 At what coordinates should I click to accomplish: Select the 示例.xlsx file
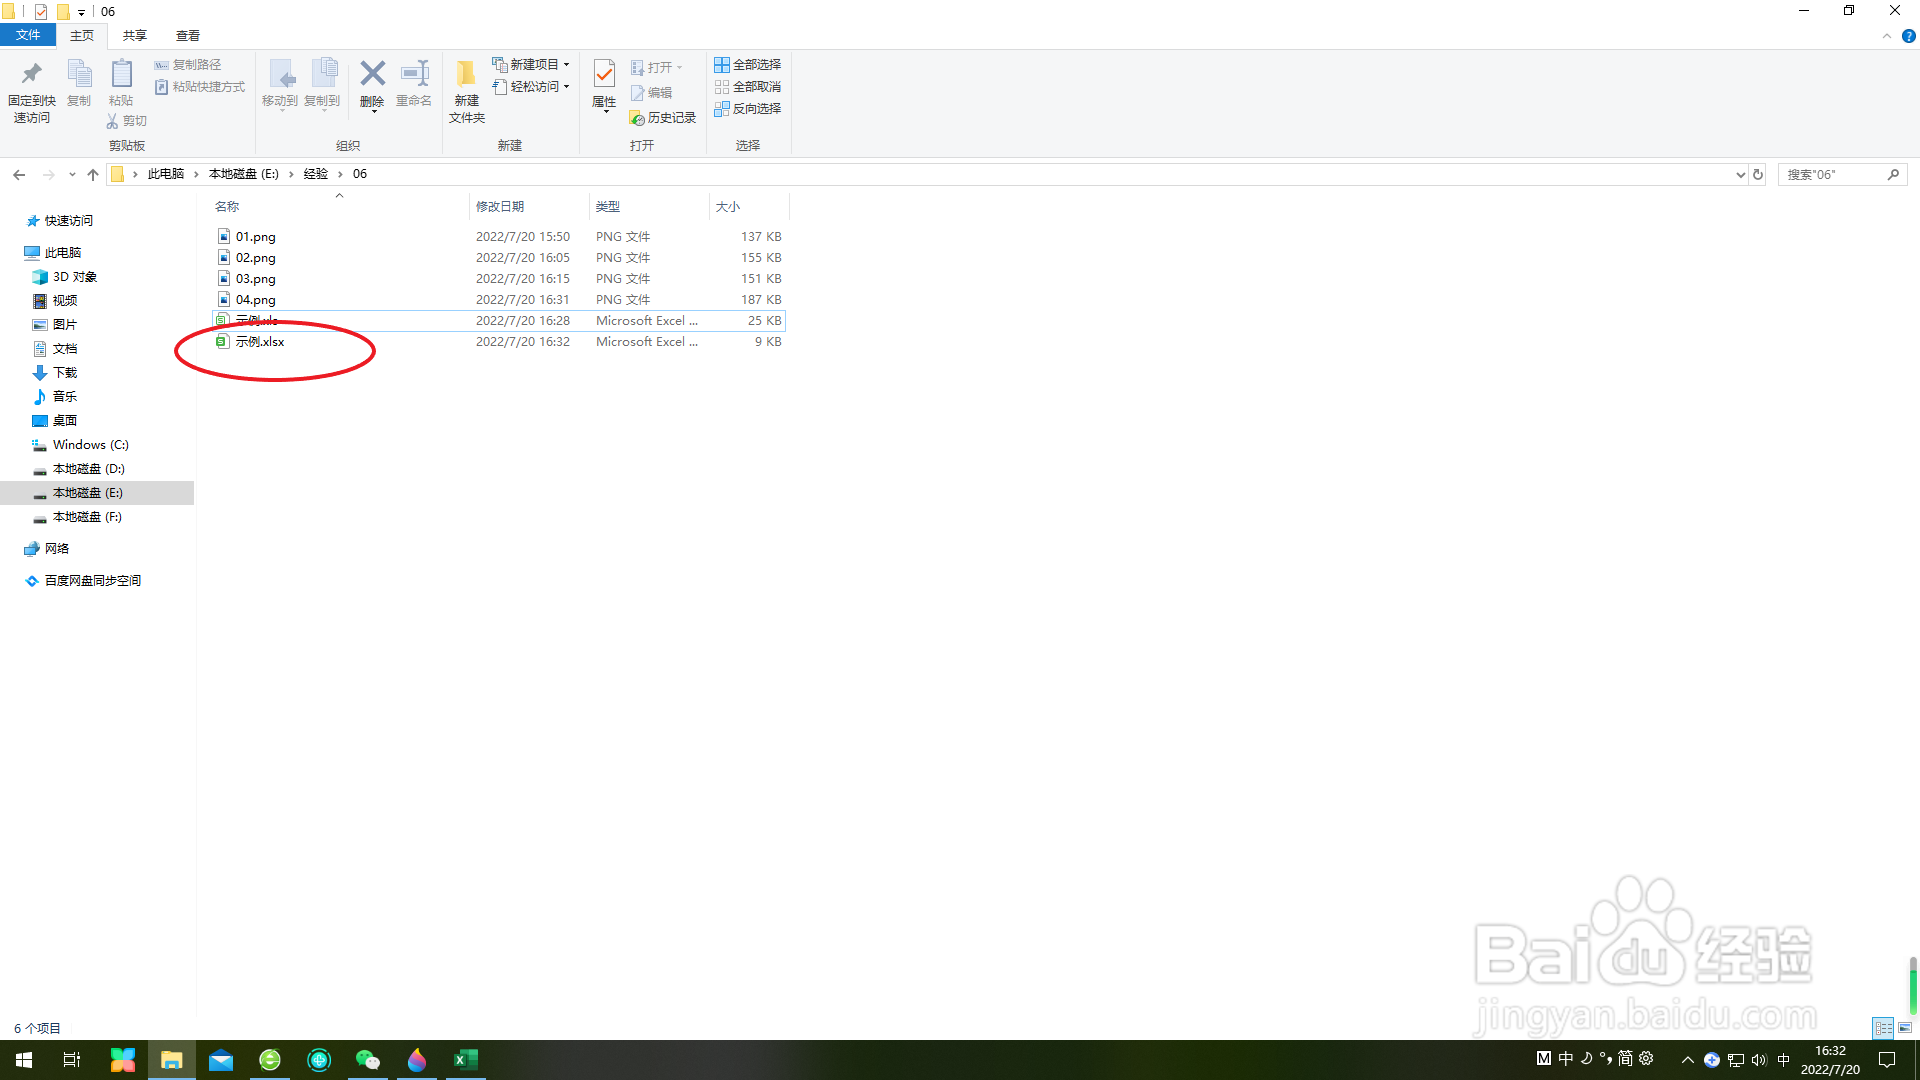[260, 342]
